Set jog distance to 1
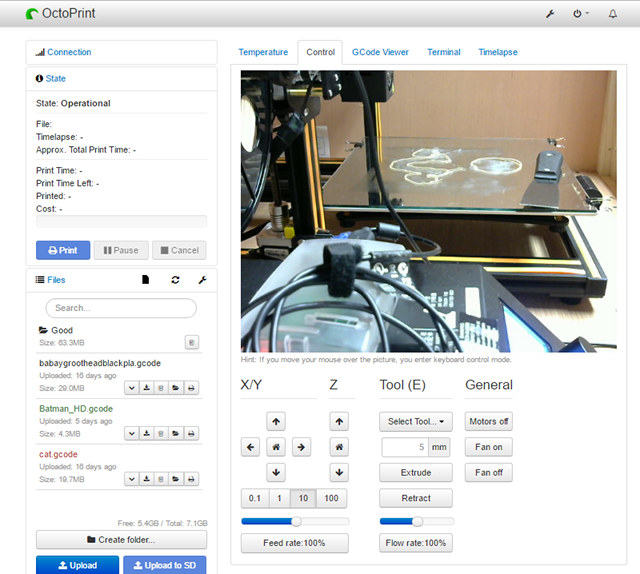This screenshot has width=640, height=574. coord(280,498)
